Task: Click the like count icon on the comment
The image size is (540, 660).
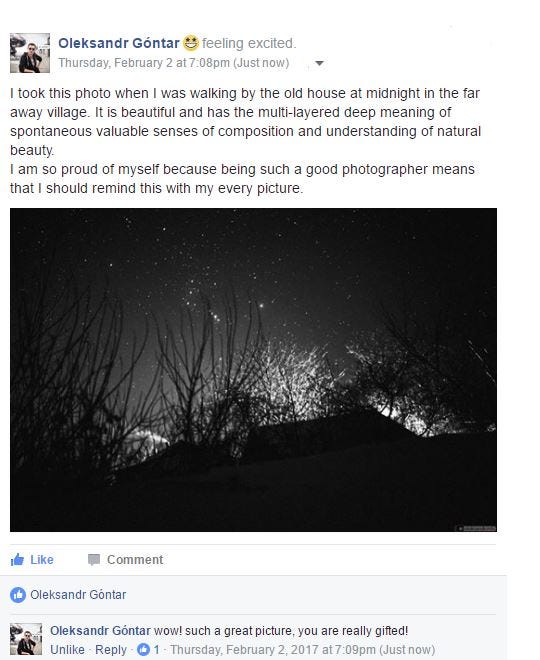Action: [x=144, y=649]
